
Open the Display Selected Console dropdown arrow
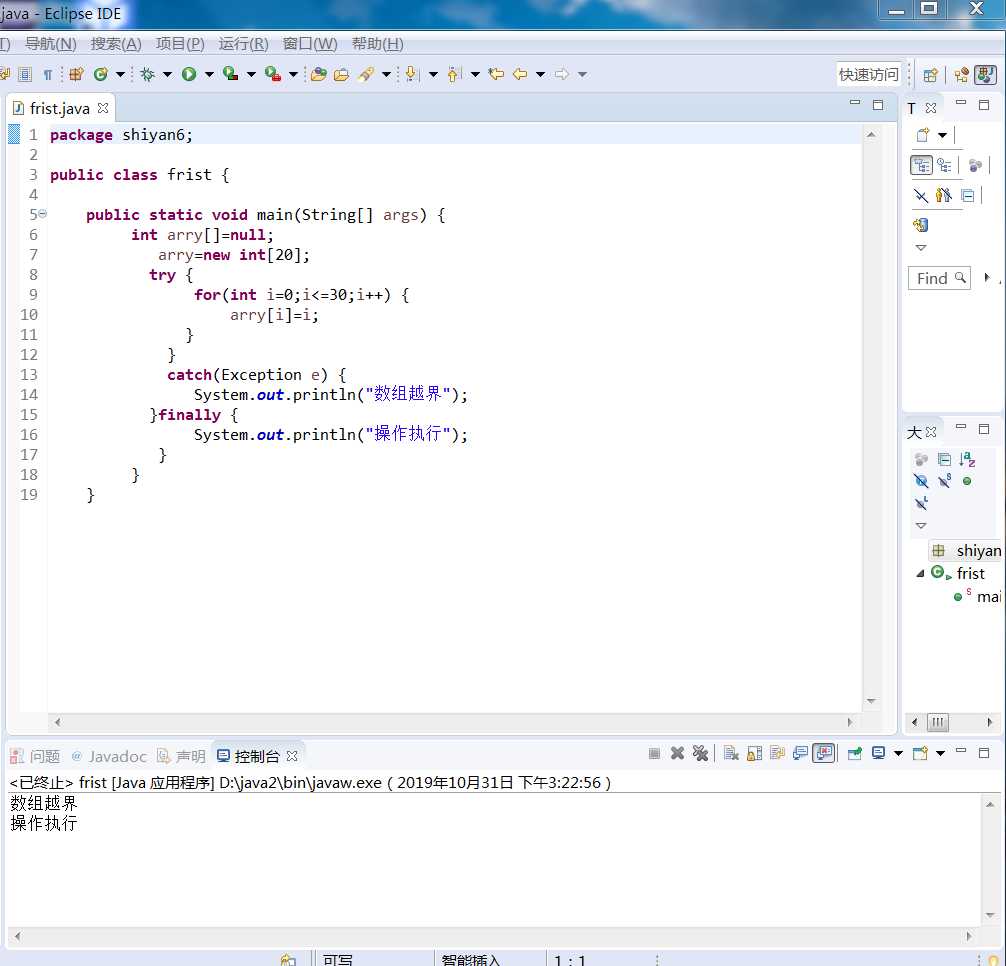898,753
